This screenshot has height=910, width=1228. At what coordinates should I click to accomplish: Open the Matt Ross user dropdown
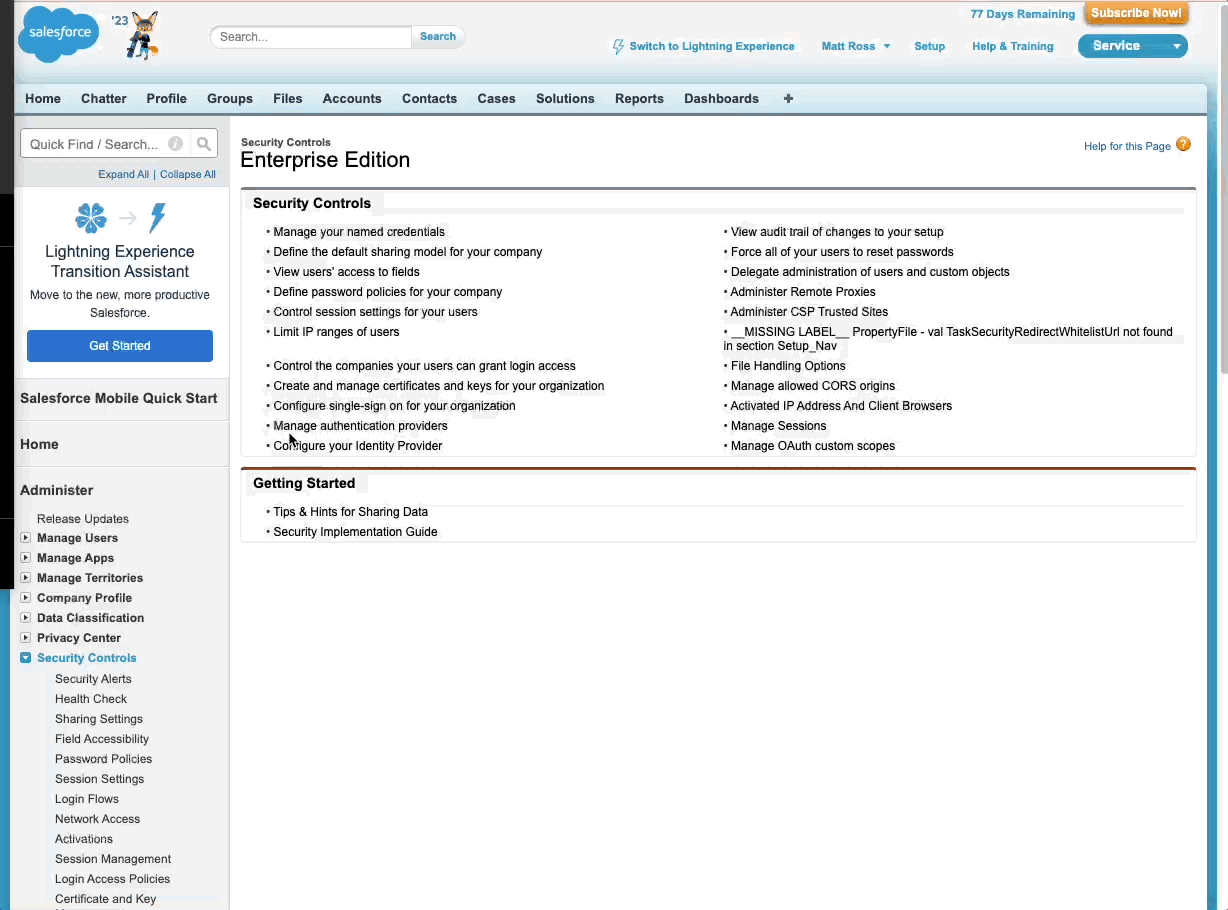coord(856,46)
